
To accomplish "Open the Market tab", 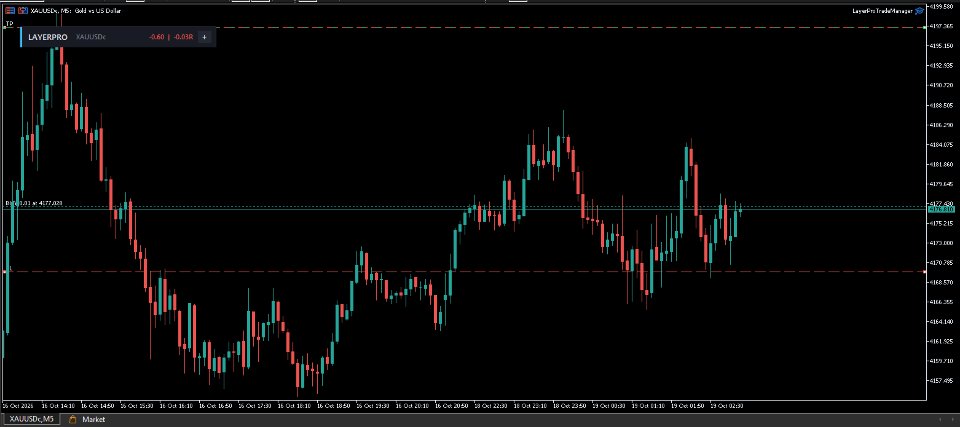I will (94, 420).
